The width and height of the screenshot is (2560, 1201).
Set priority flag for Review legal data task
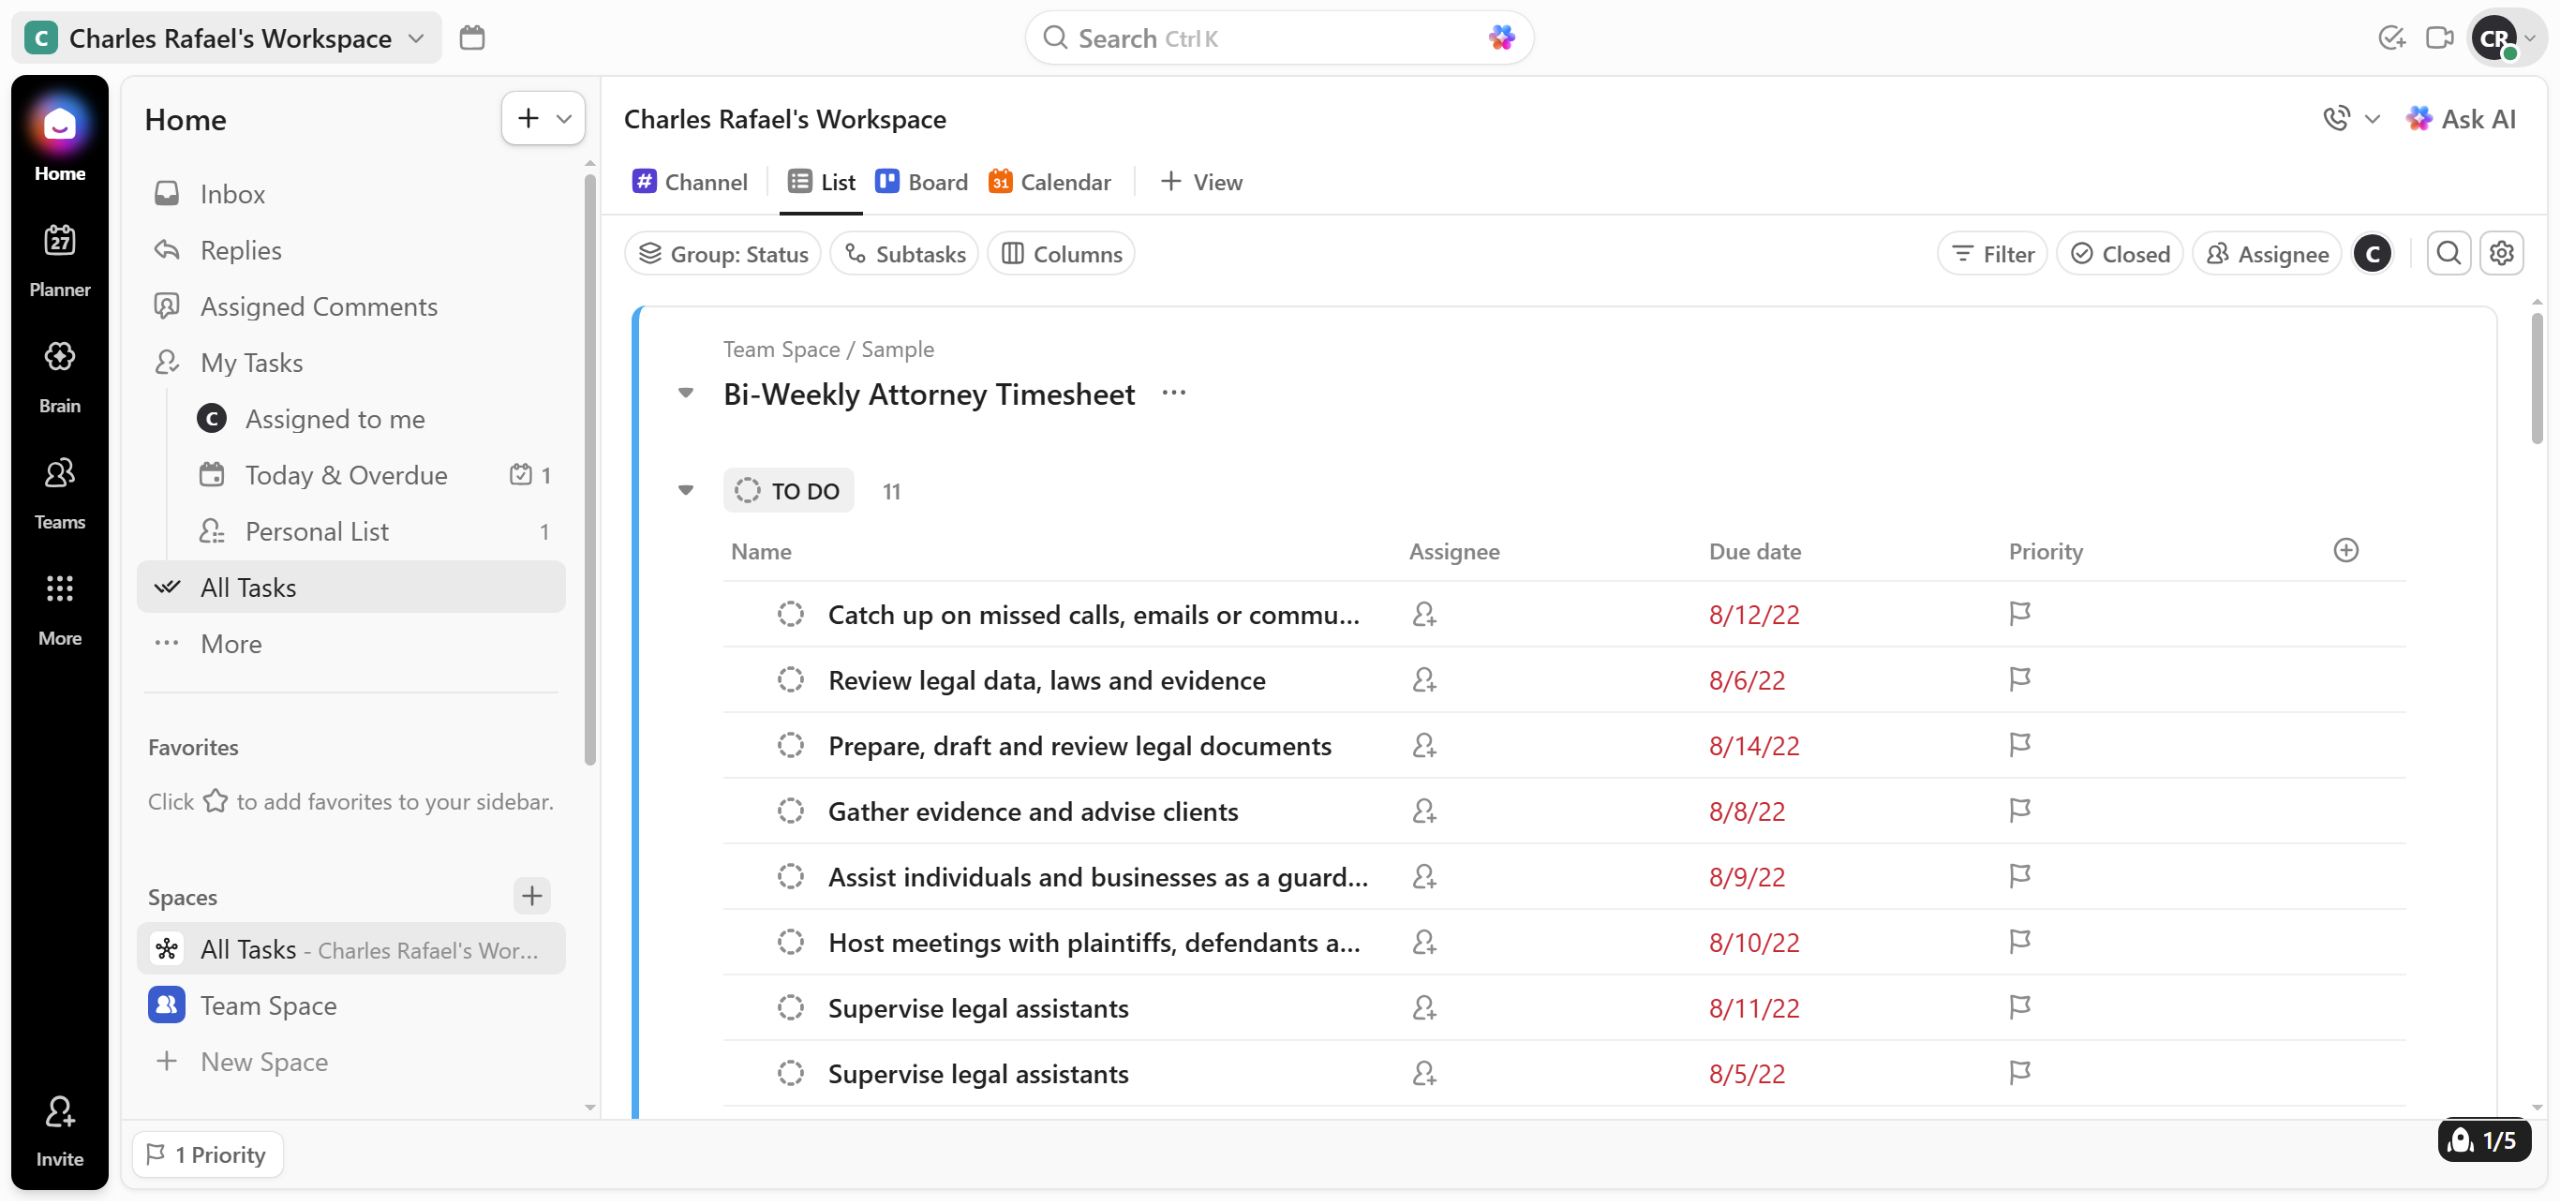pos(2019,680)
